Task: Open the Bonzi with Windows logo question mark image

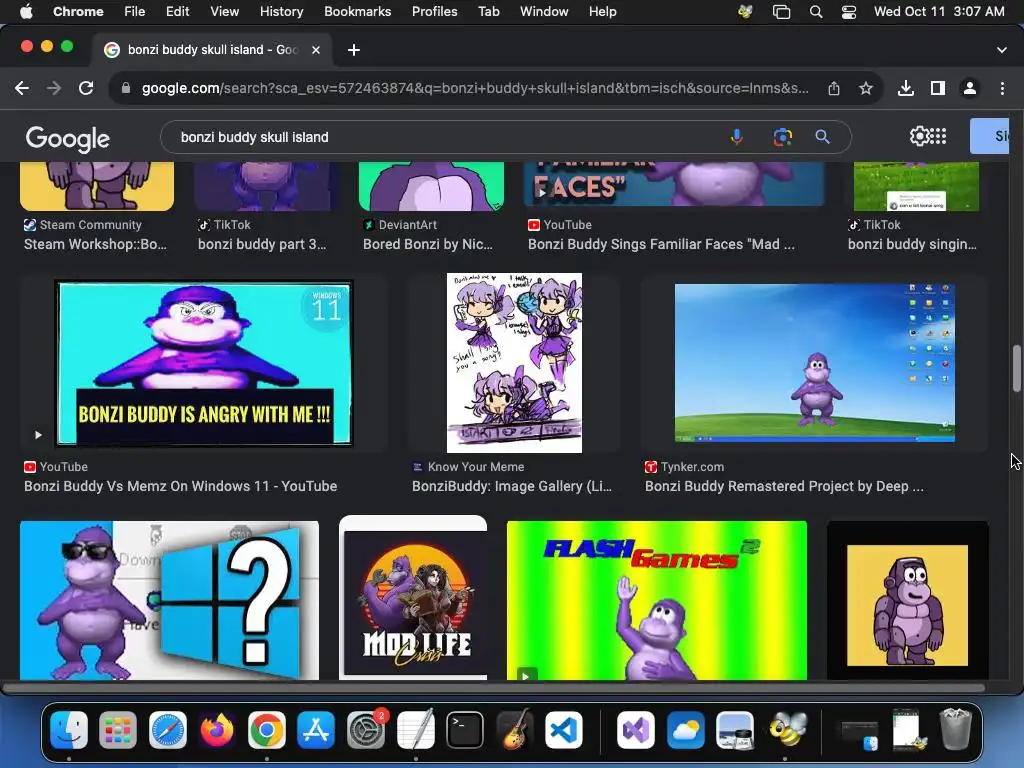Action: tap(169, 600)
